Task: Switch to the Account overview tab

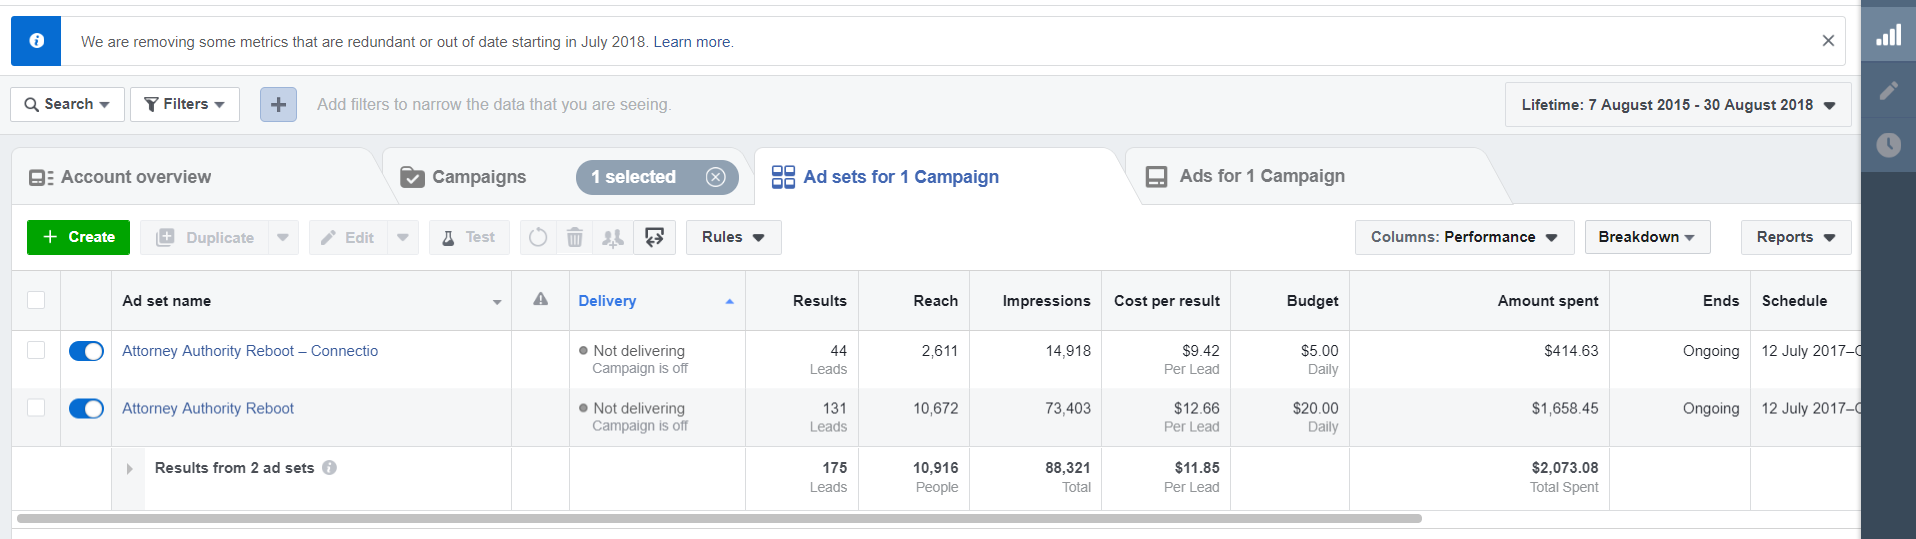Action: (136, 177)
